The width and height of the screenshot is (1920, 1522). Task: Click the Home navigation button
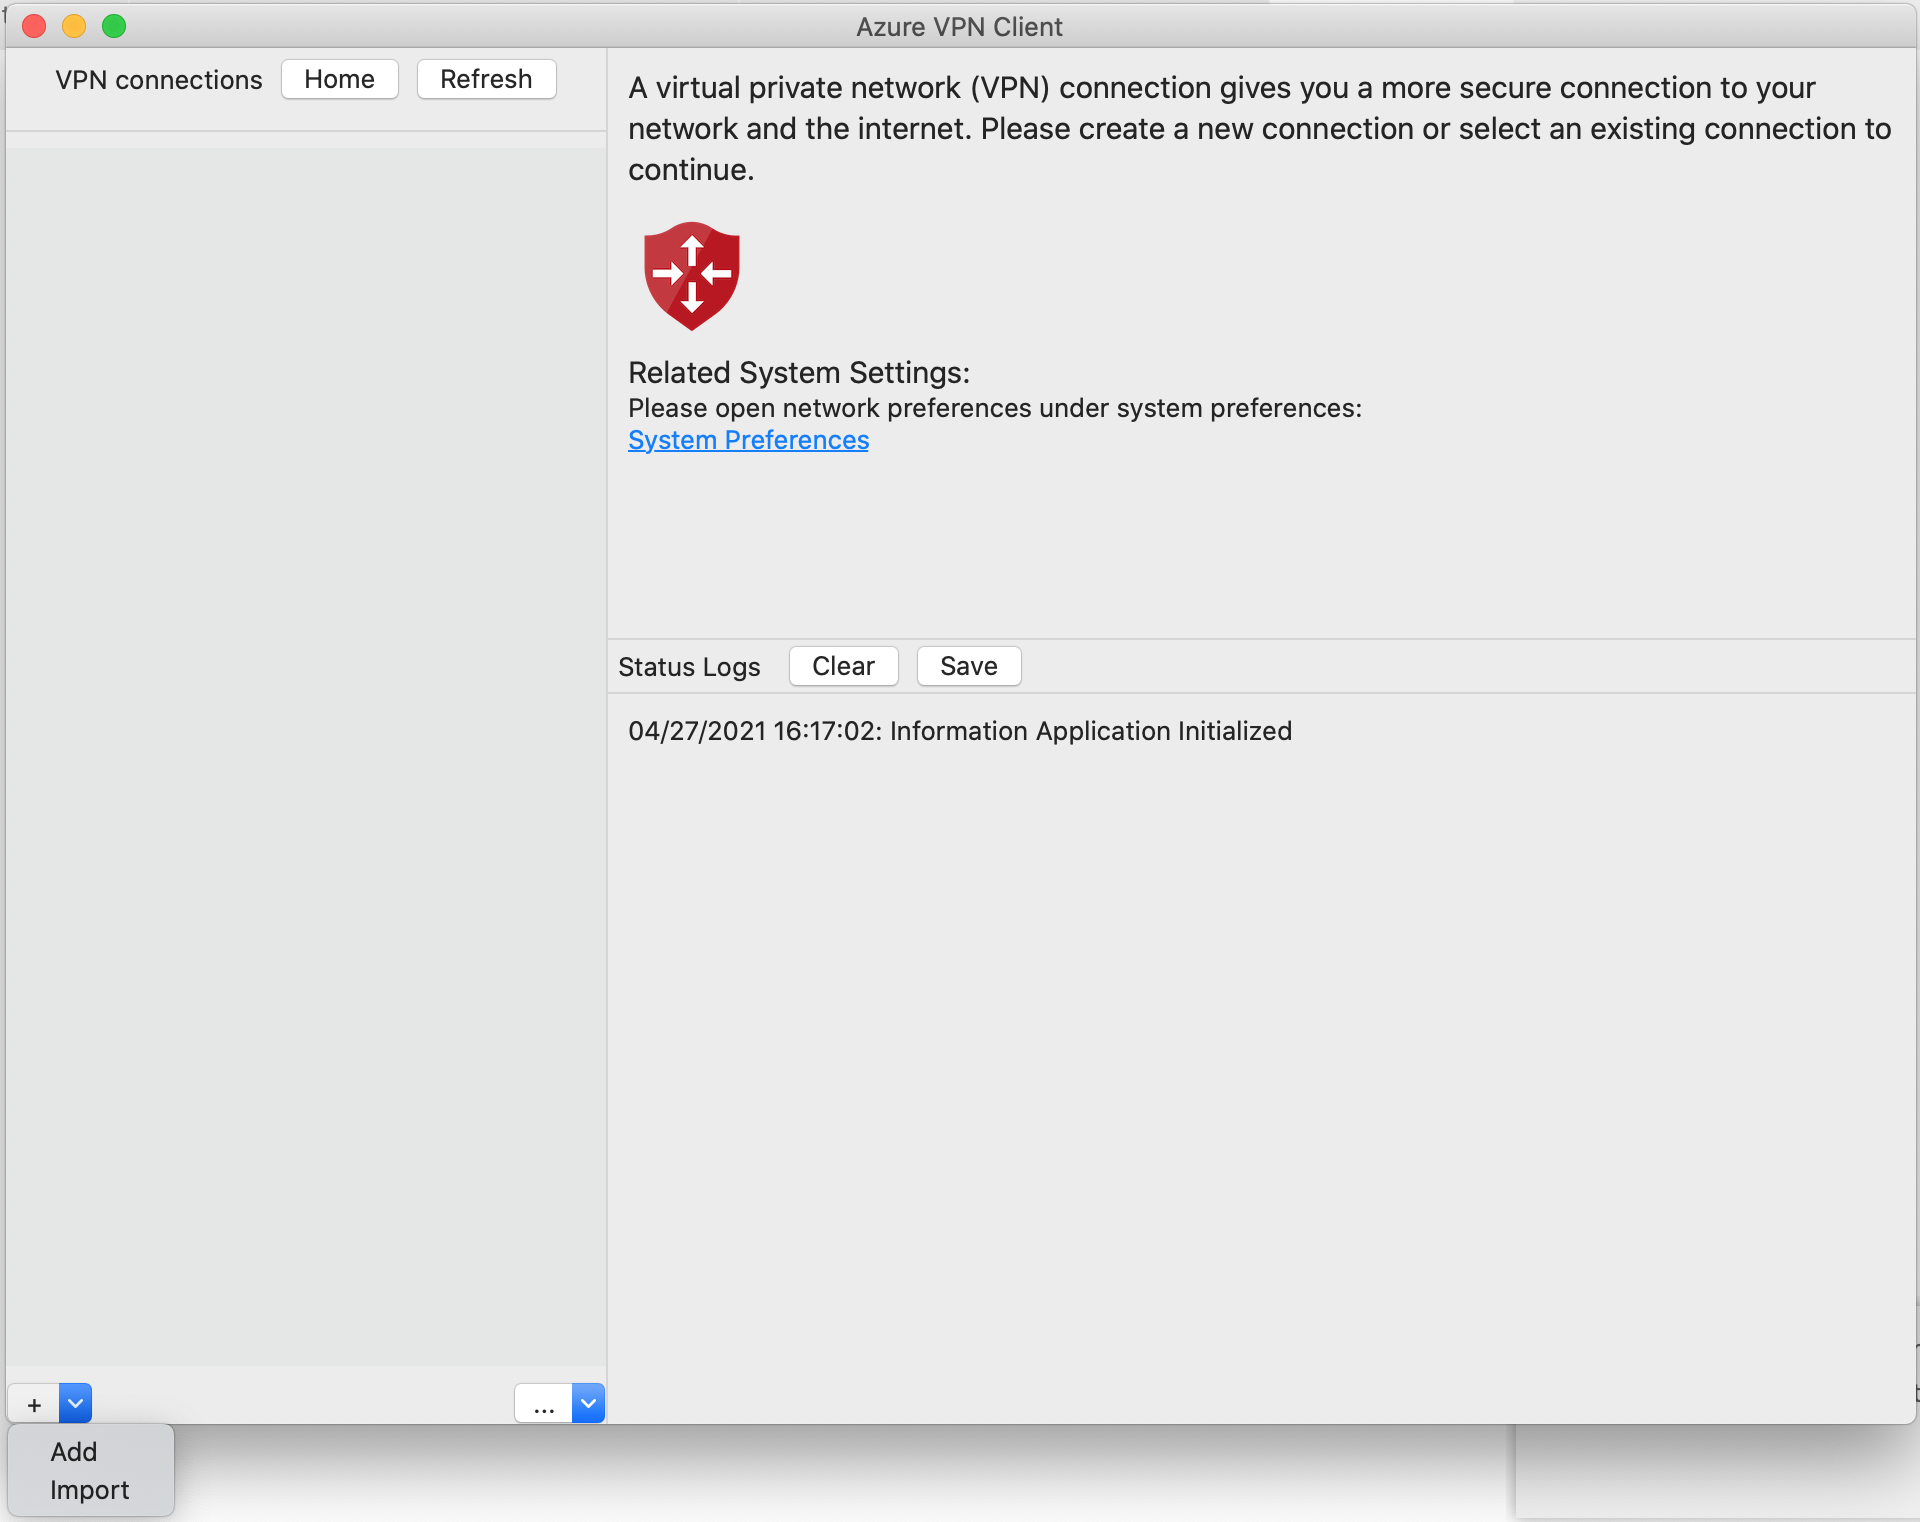click(340, 78)
